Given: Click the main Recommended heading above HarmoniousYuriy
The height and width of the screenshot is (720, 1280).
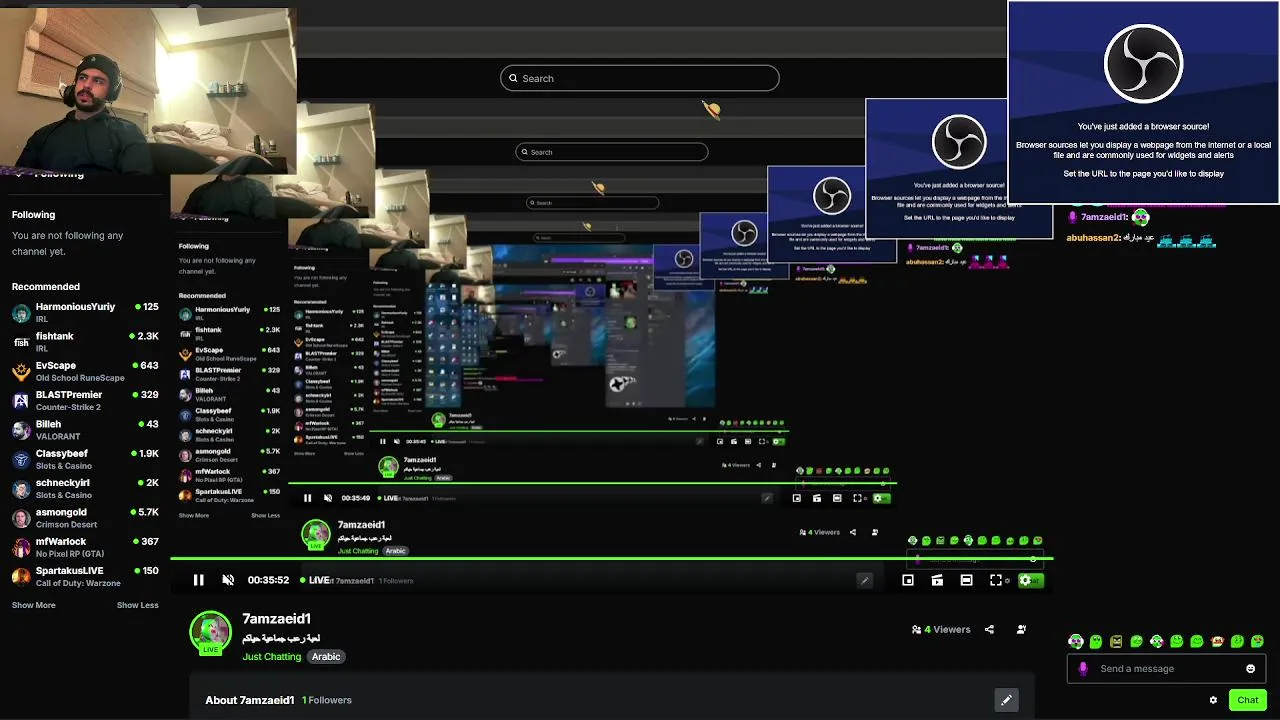Looking at the screenshot, I should [46, 287].
